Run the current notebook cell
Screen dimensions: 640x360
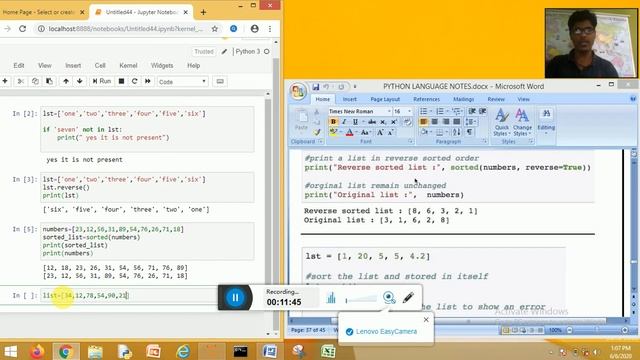tap(102, 81)
